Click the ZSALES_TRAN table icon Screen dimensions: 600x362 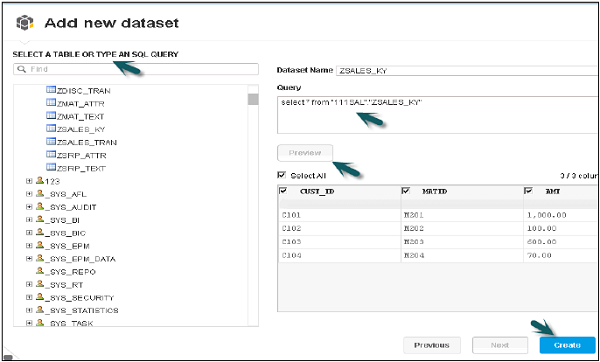(51, 142)
